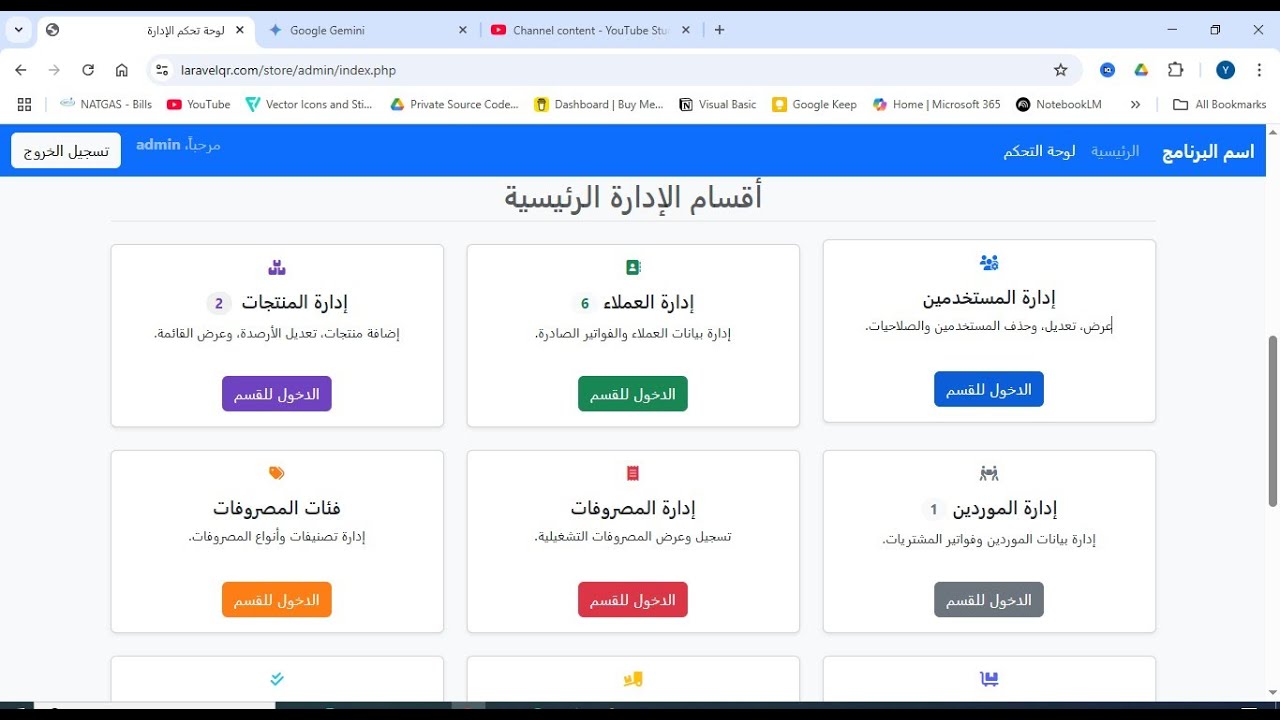Click the تسجيل الخروج logout button
Image resolution: width=1280 pixels, height=720 pixels.
tap(66, 151)
